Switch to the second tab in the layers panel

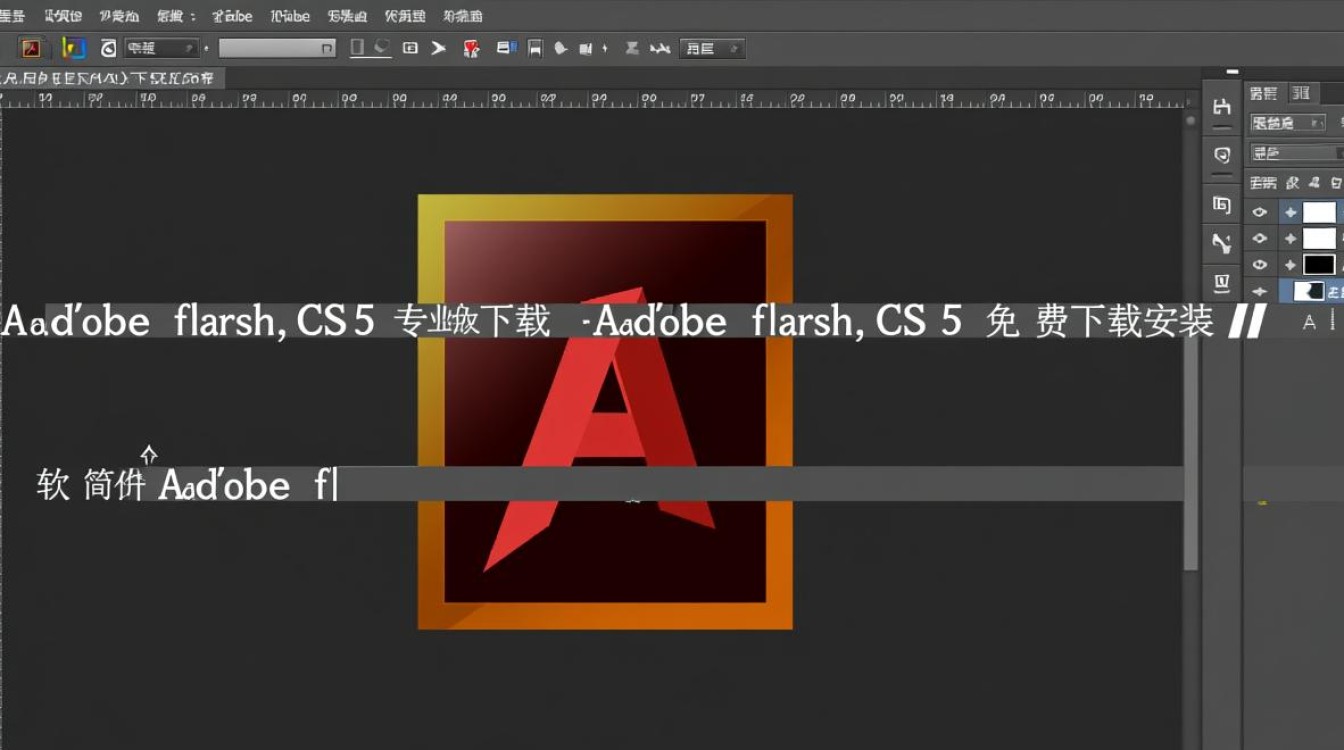[1300, 93]
